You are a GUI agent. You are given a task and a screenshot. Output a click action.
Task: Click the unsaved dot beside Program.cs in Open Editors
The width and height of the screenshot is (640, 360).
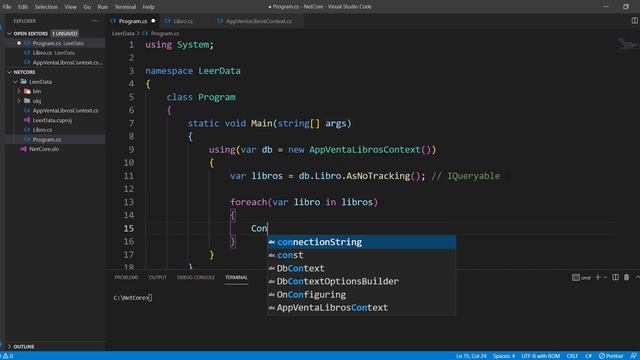(x=19, y=43)
